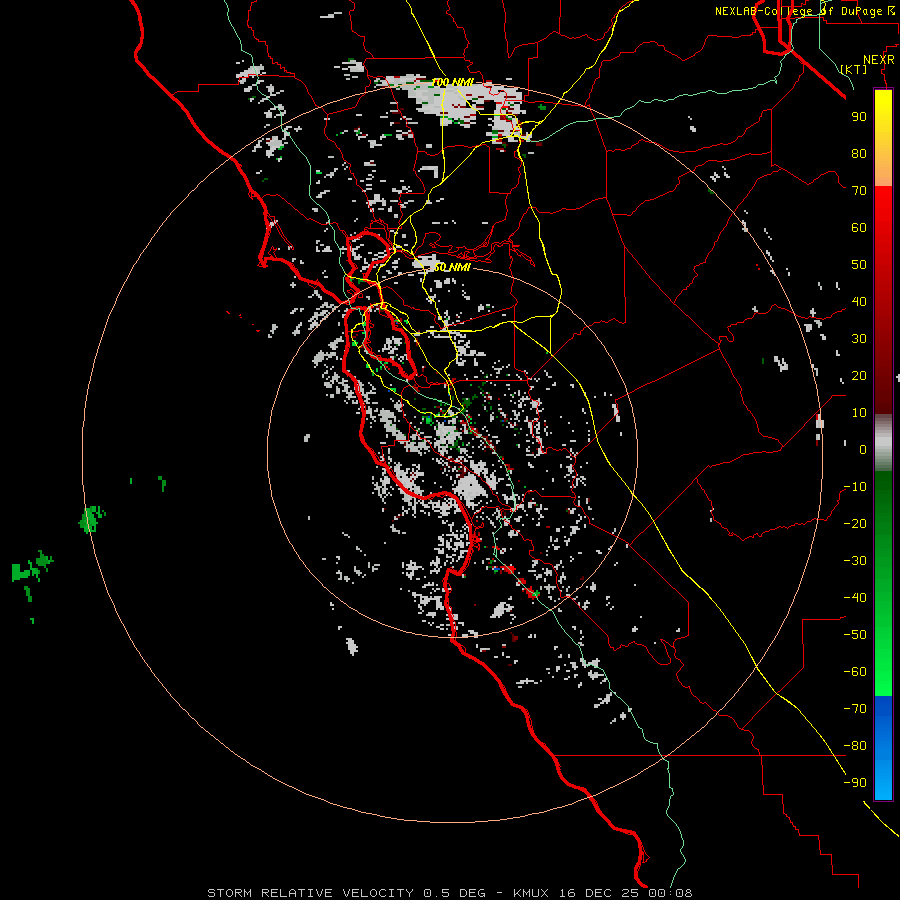Click the 90 value on velocity scale
900x900 pixels.
pyautogui.click(x=859, y=117)
